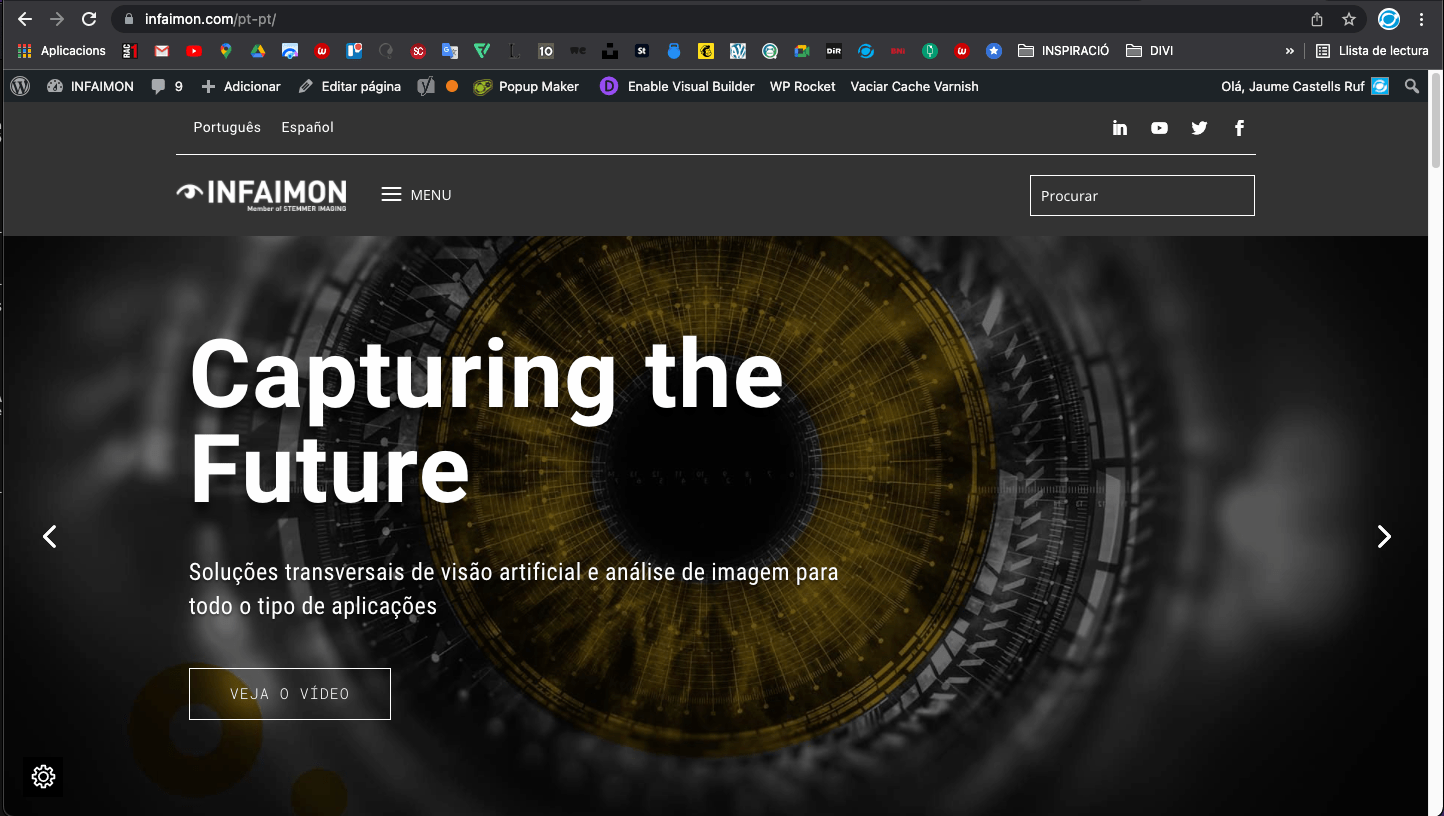Click the VEJA O VÍDEO button
Viewport: 1444px width, 816px height.
[x=290, y=694]
